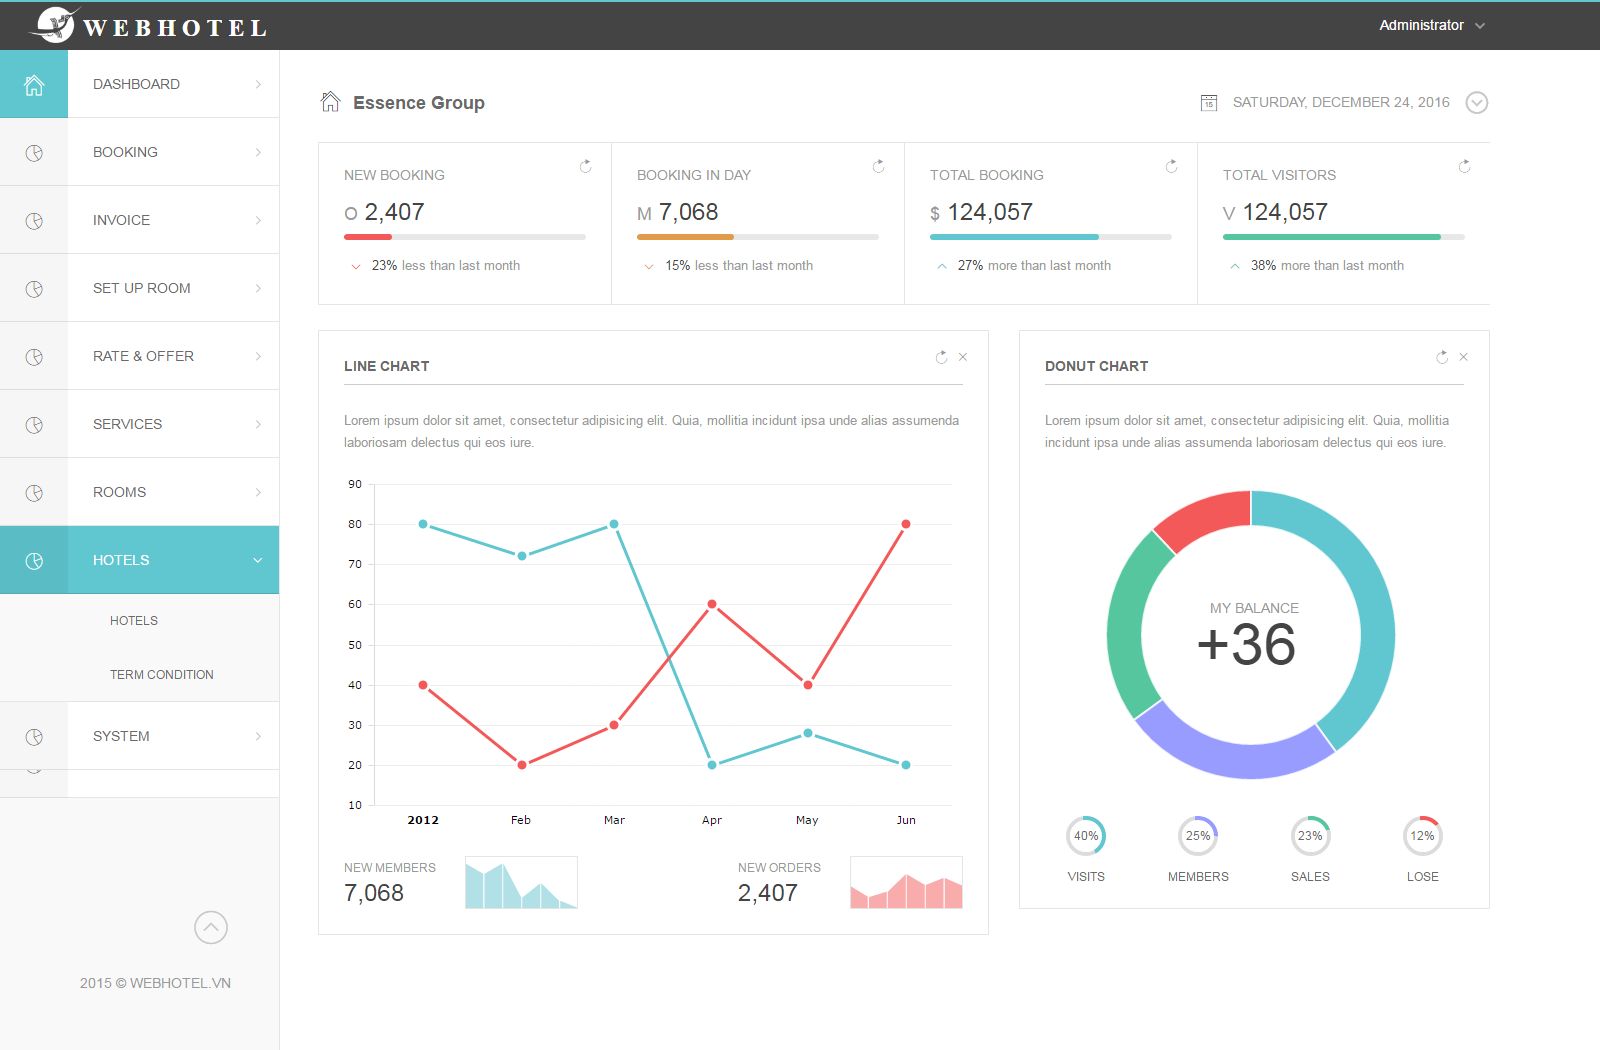Refresh the New Booking card

(585, 167)
